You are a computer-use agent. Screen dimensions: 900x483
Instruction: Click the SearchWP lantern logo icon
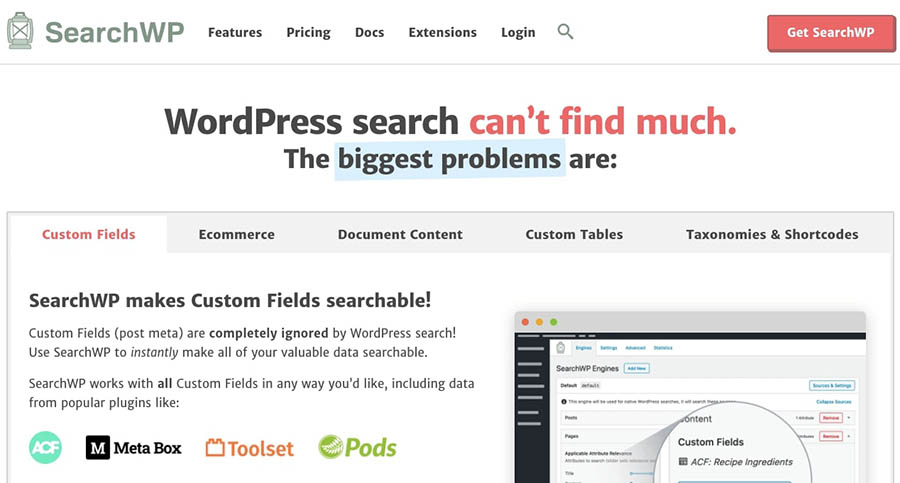click(19, 31)
